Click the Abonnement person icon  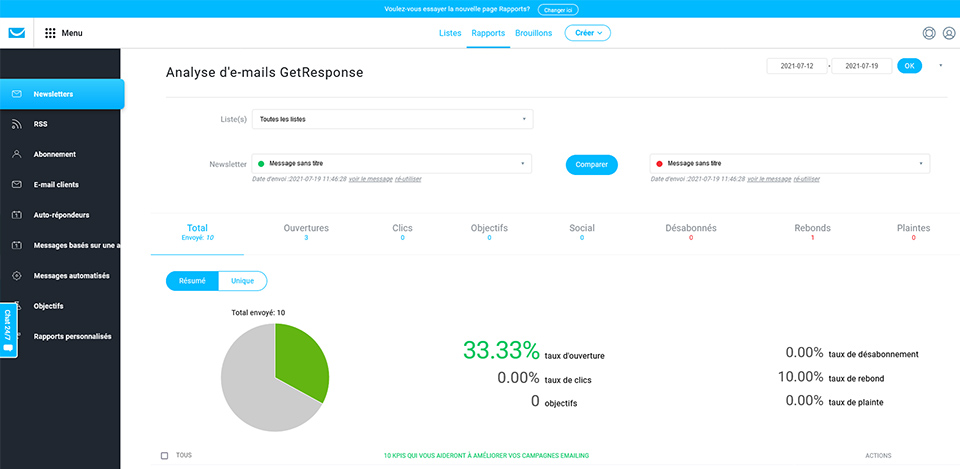click(x=17, y=154)
